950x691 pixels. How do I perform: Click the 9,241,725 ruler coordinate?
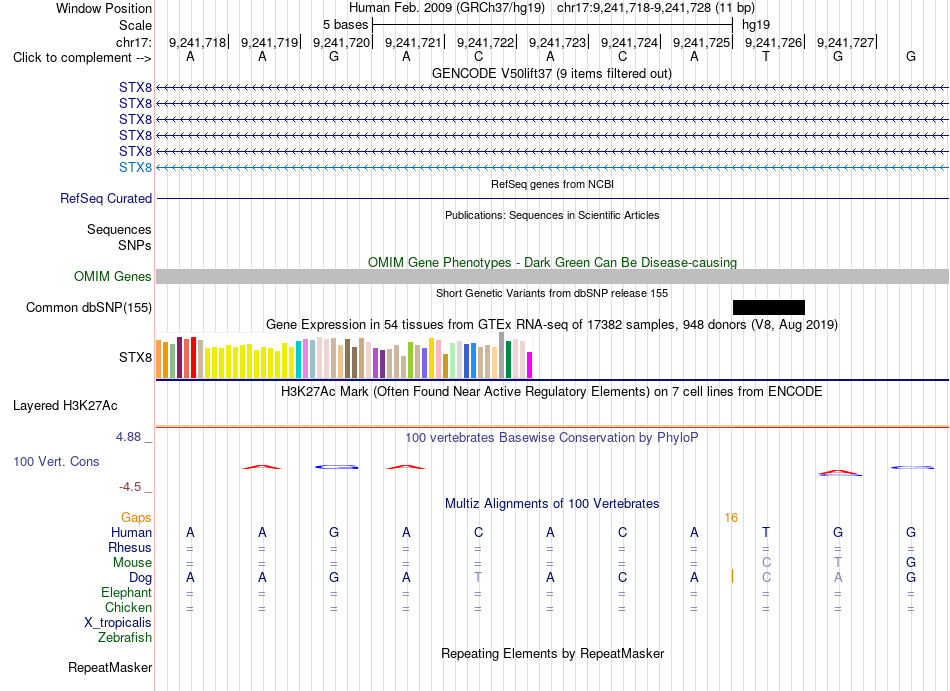701,42
